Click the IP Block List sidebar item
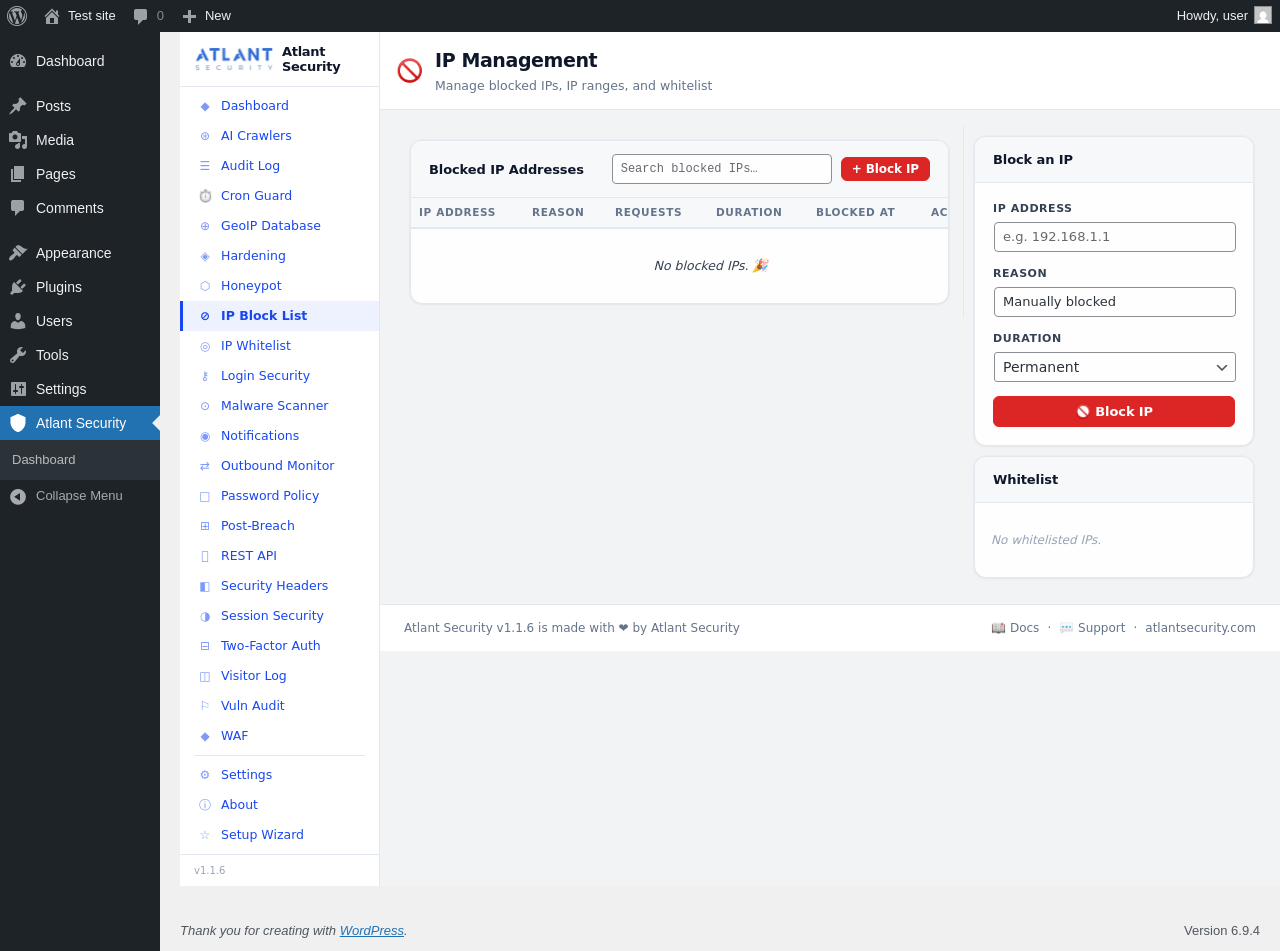 (280, 316)
